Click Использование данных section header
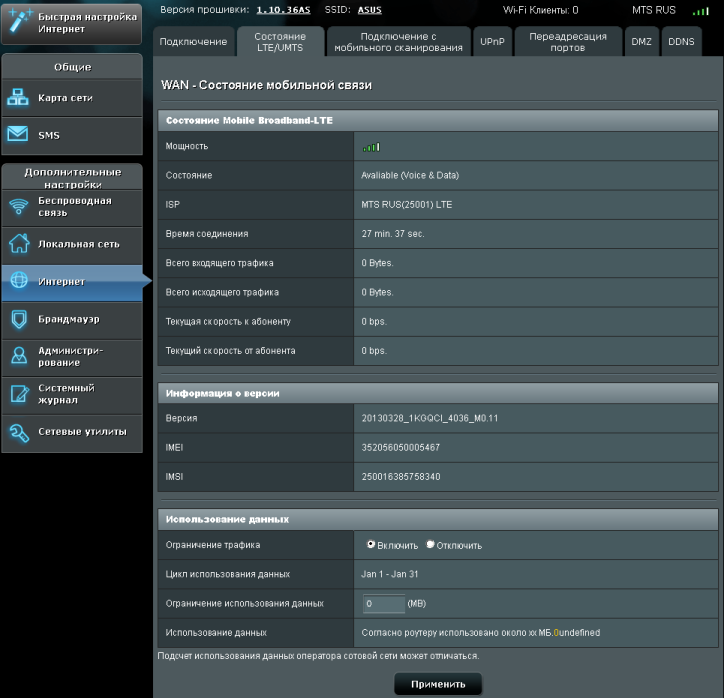 (x=438, y=519)
